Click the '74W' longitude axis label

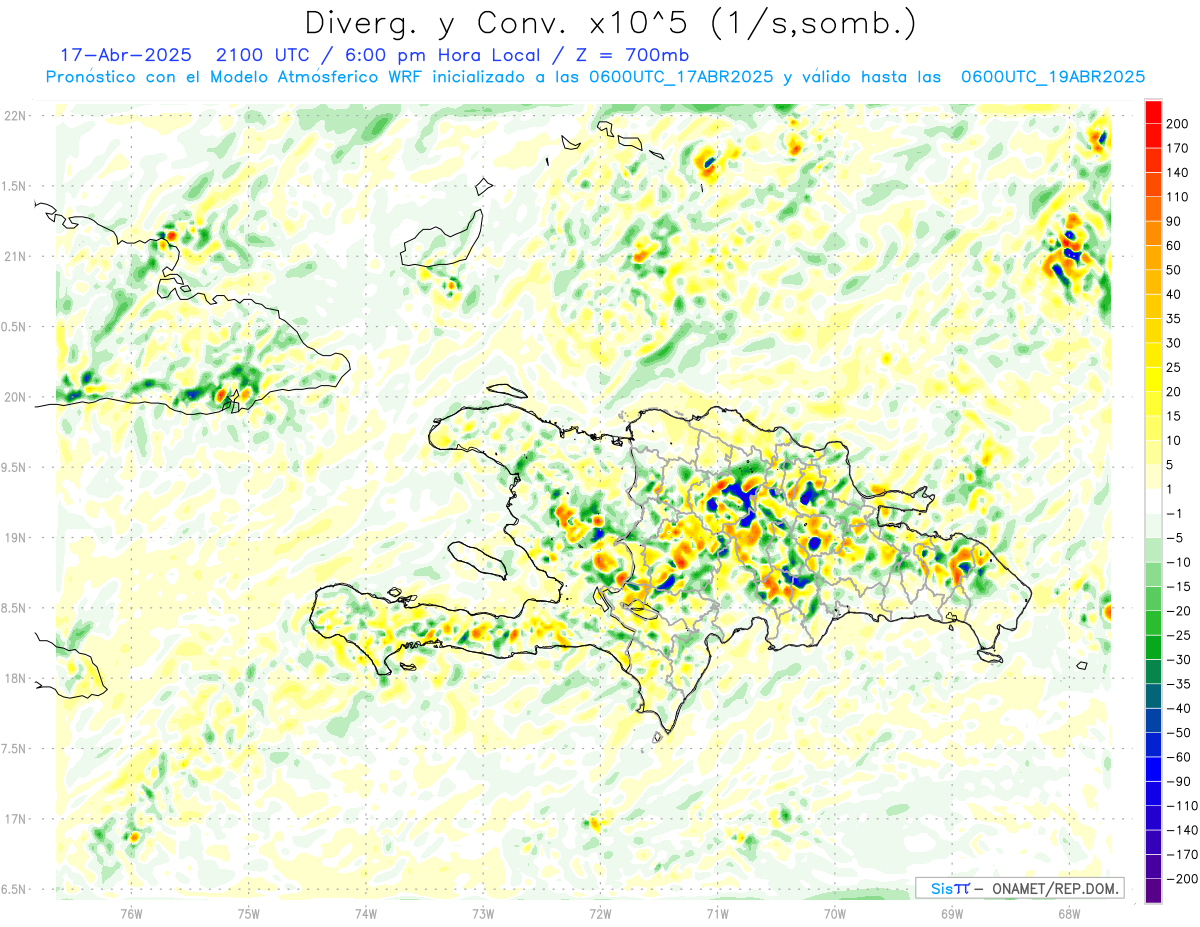tap(366, 913)
